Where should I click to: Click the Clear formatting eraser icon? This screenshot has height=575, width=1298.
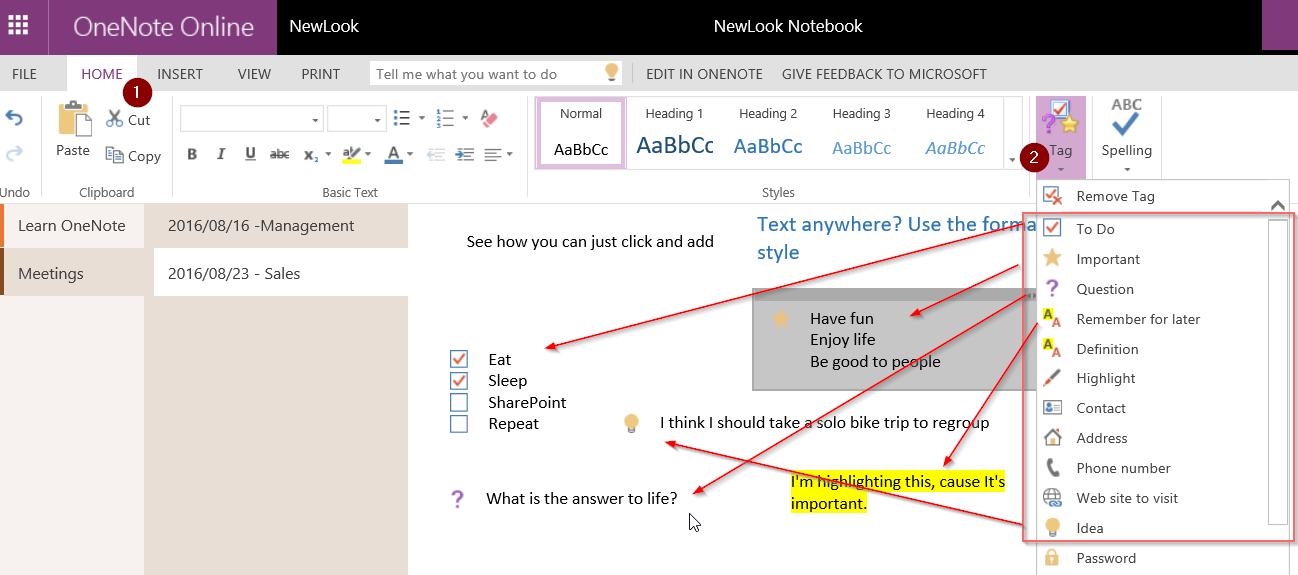coord(489,118)
